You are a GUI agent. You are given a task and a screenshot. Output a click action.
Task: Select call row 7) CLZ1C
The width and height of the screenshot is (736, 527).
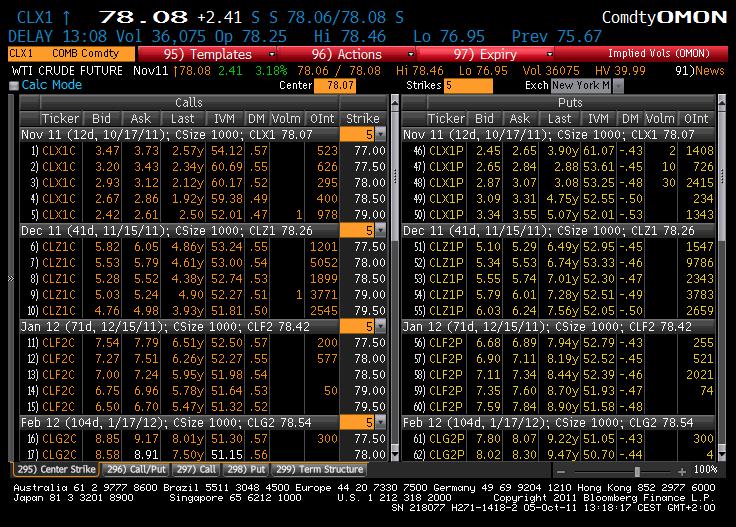point(204,262)
